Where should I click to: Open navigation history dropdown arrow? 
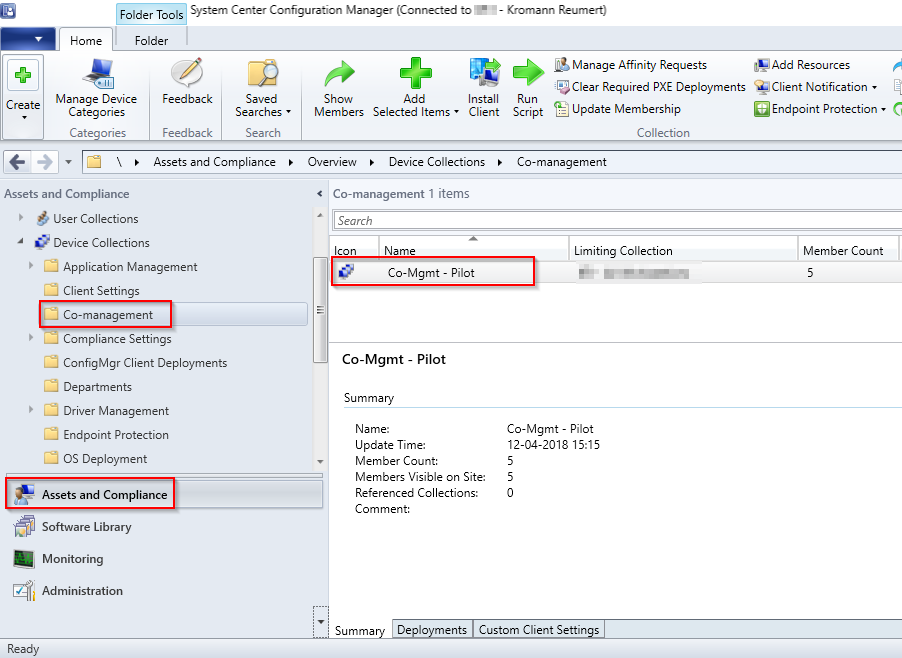pos(68,162)
